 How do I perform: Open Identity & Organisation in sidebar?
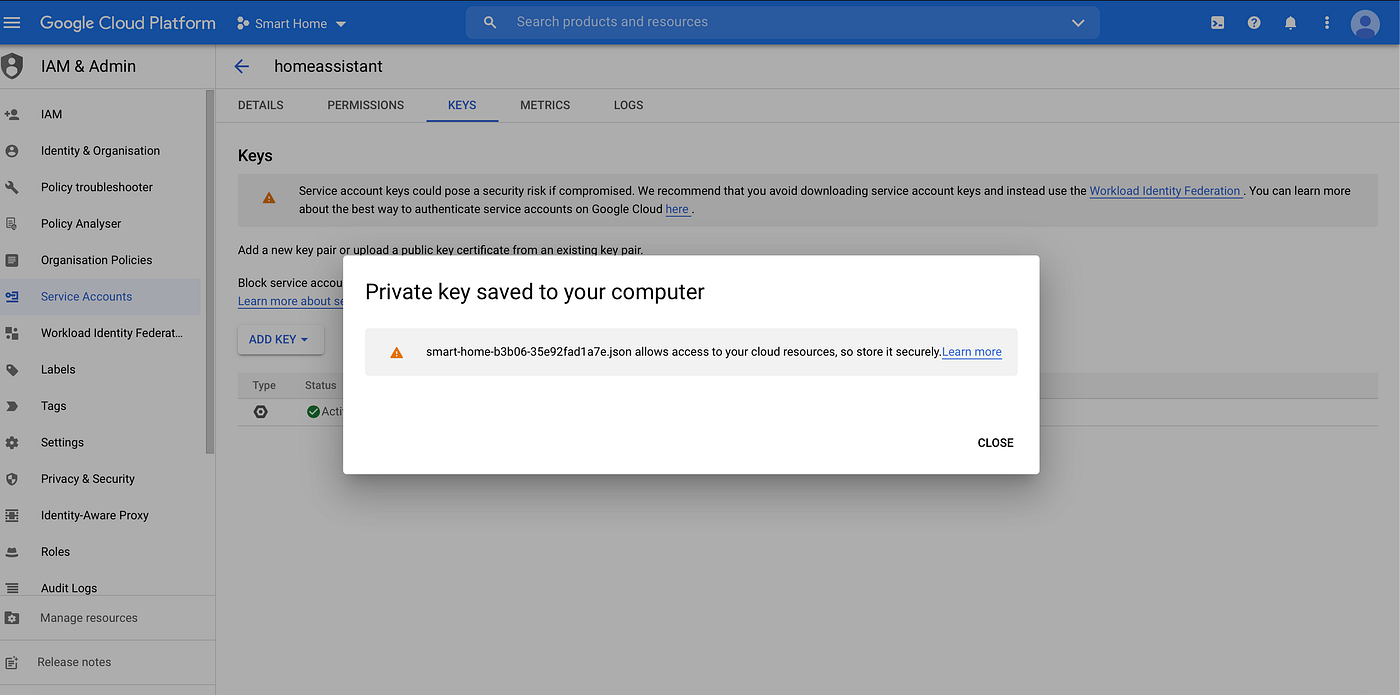pyautogui.click(x=100, y=151)
